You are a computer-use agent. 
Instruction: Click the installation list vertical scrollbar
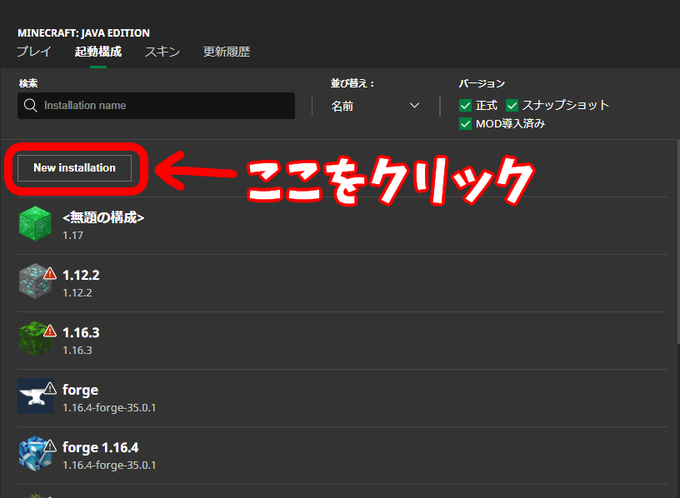point(678,243)
